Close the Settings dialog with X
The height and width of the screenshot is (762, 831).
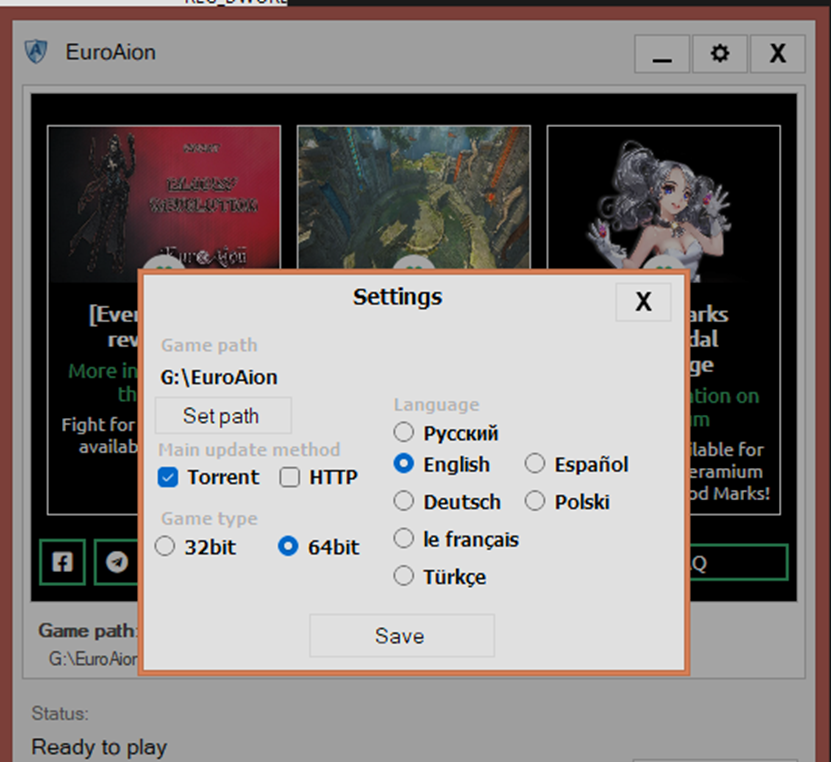[x=643, y=301]
